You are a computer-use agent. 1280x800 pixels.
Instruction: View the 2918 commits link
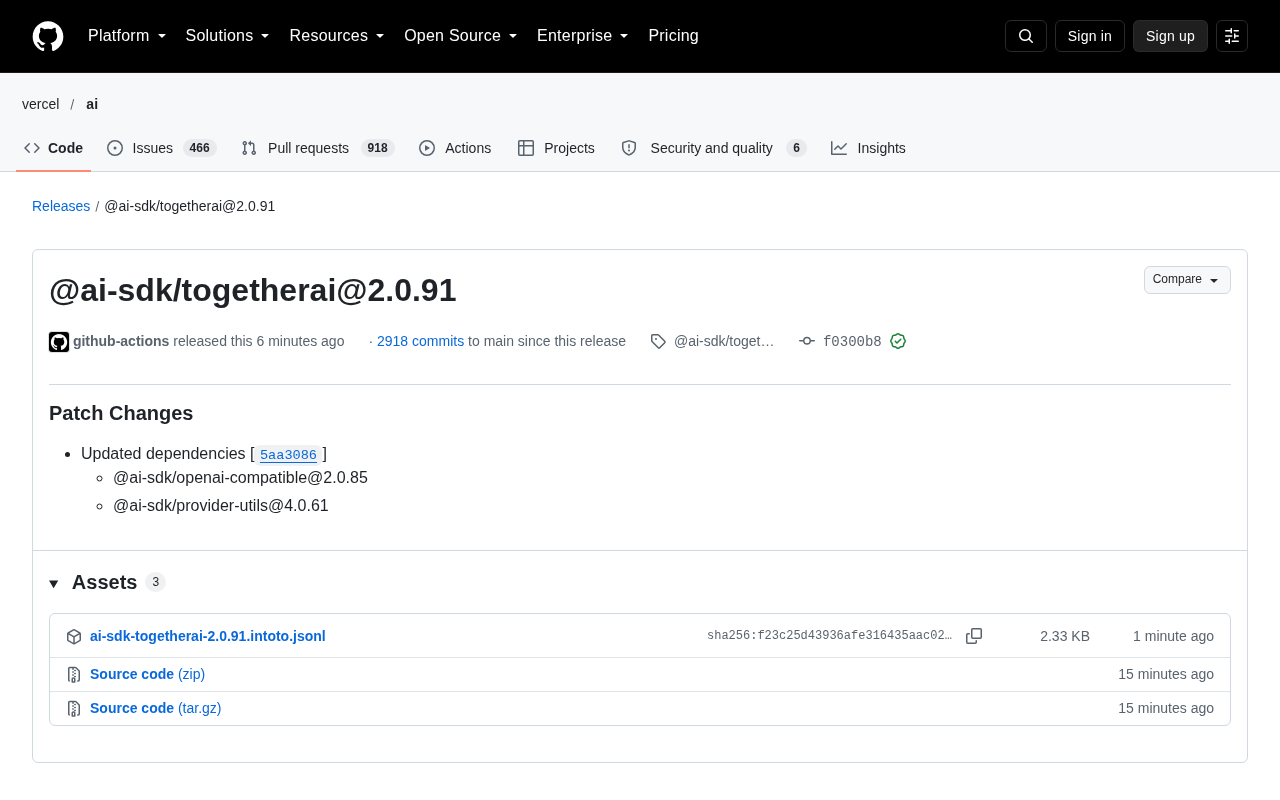(x=420, y=341)
